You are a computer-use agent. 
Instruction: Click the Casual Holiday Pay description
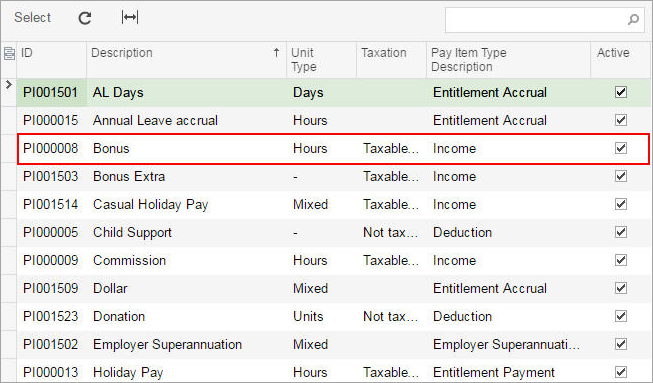tap(150, 204)
